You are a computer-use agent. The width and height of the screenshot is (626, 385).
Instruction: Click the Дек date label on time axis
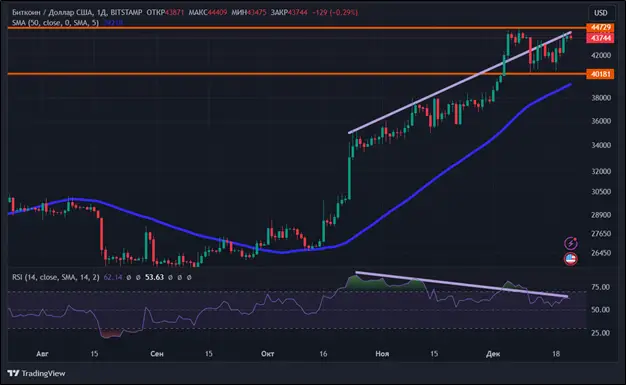click(493, 354)
